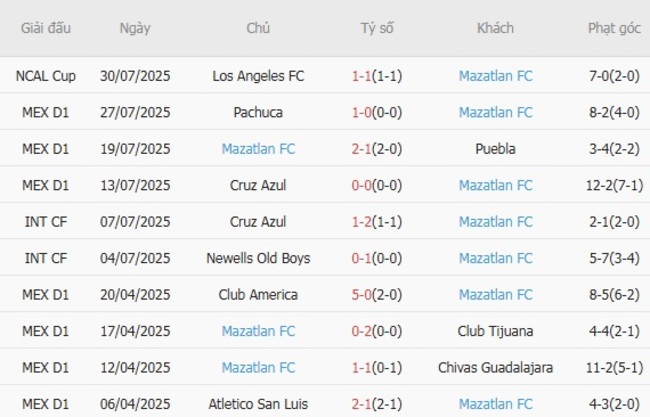Click the 'Tỷ số' column header

(x=377, y=28)
